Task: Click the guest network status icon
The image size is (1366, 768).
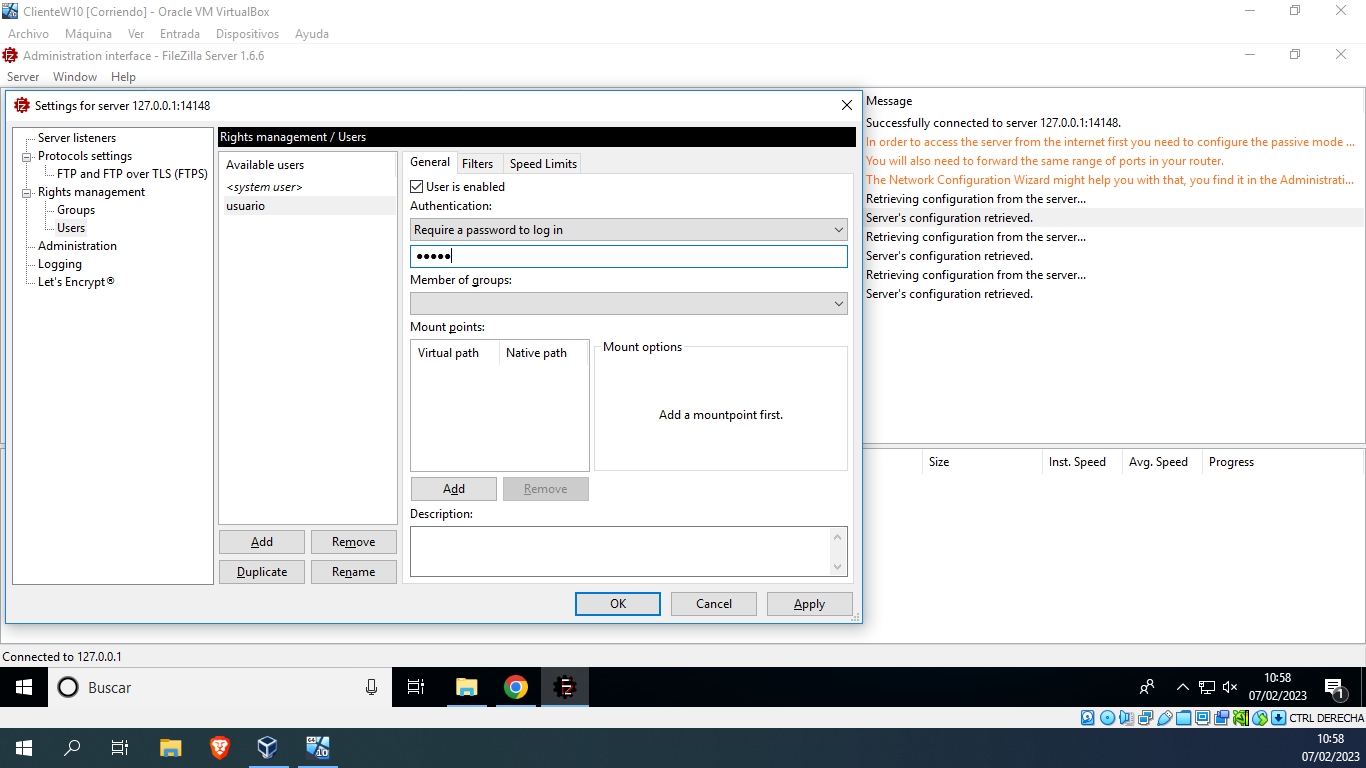Action: (x=1207, y=687)
